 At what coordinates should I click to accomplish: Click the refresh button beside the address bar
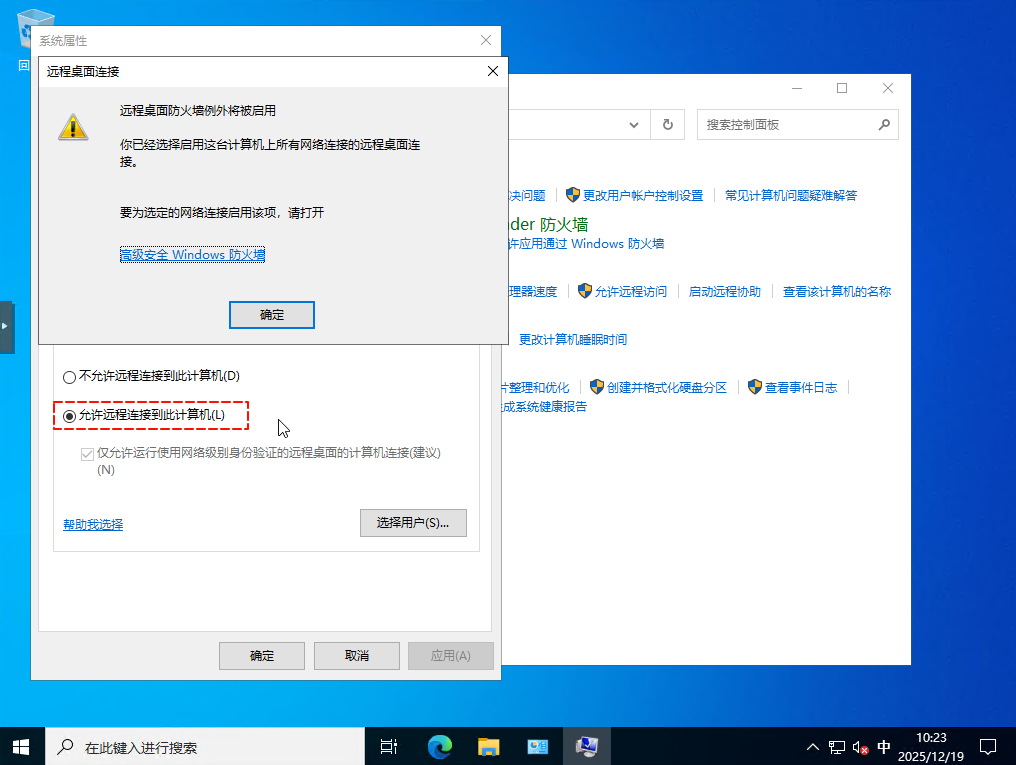[667, 125]
